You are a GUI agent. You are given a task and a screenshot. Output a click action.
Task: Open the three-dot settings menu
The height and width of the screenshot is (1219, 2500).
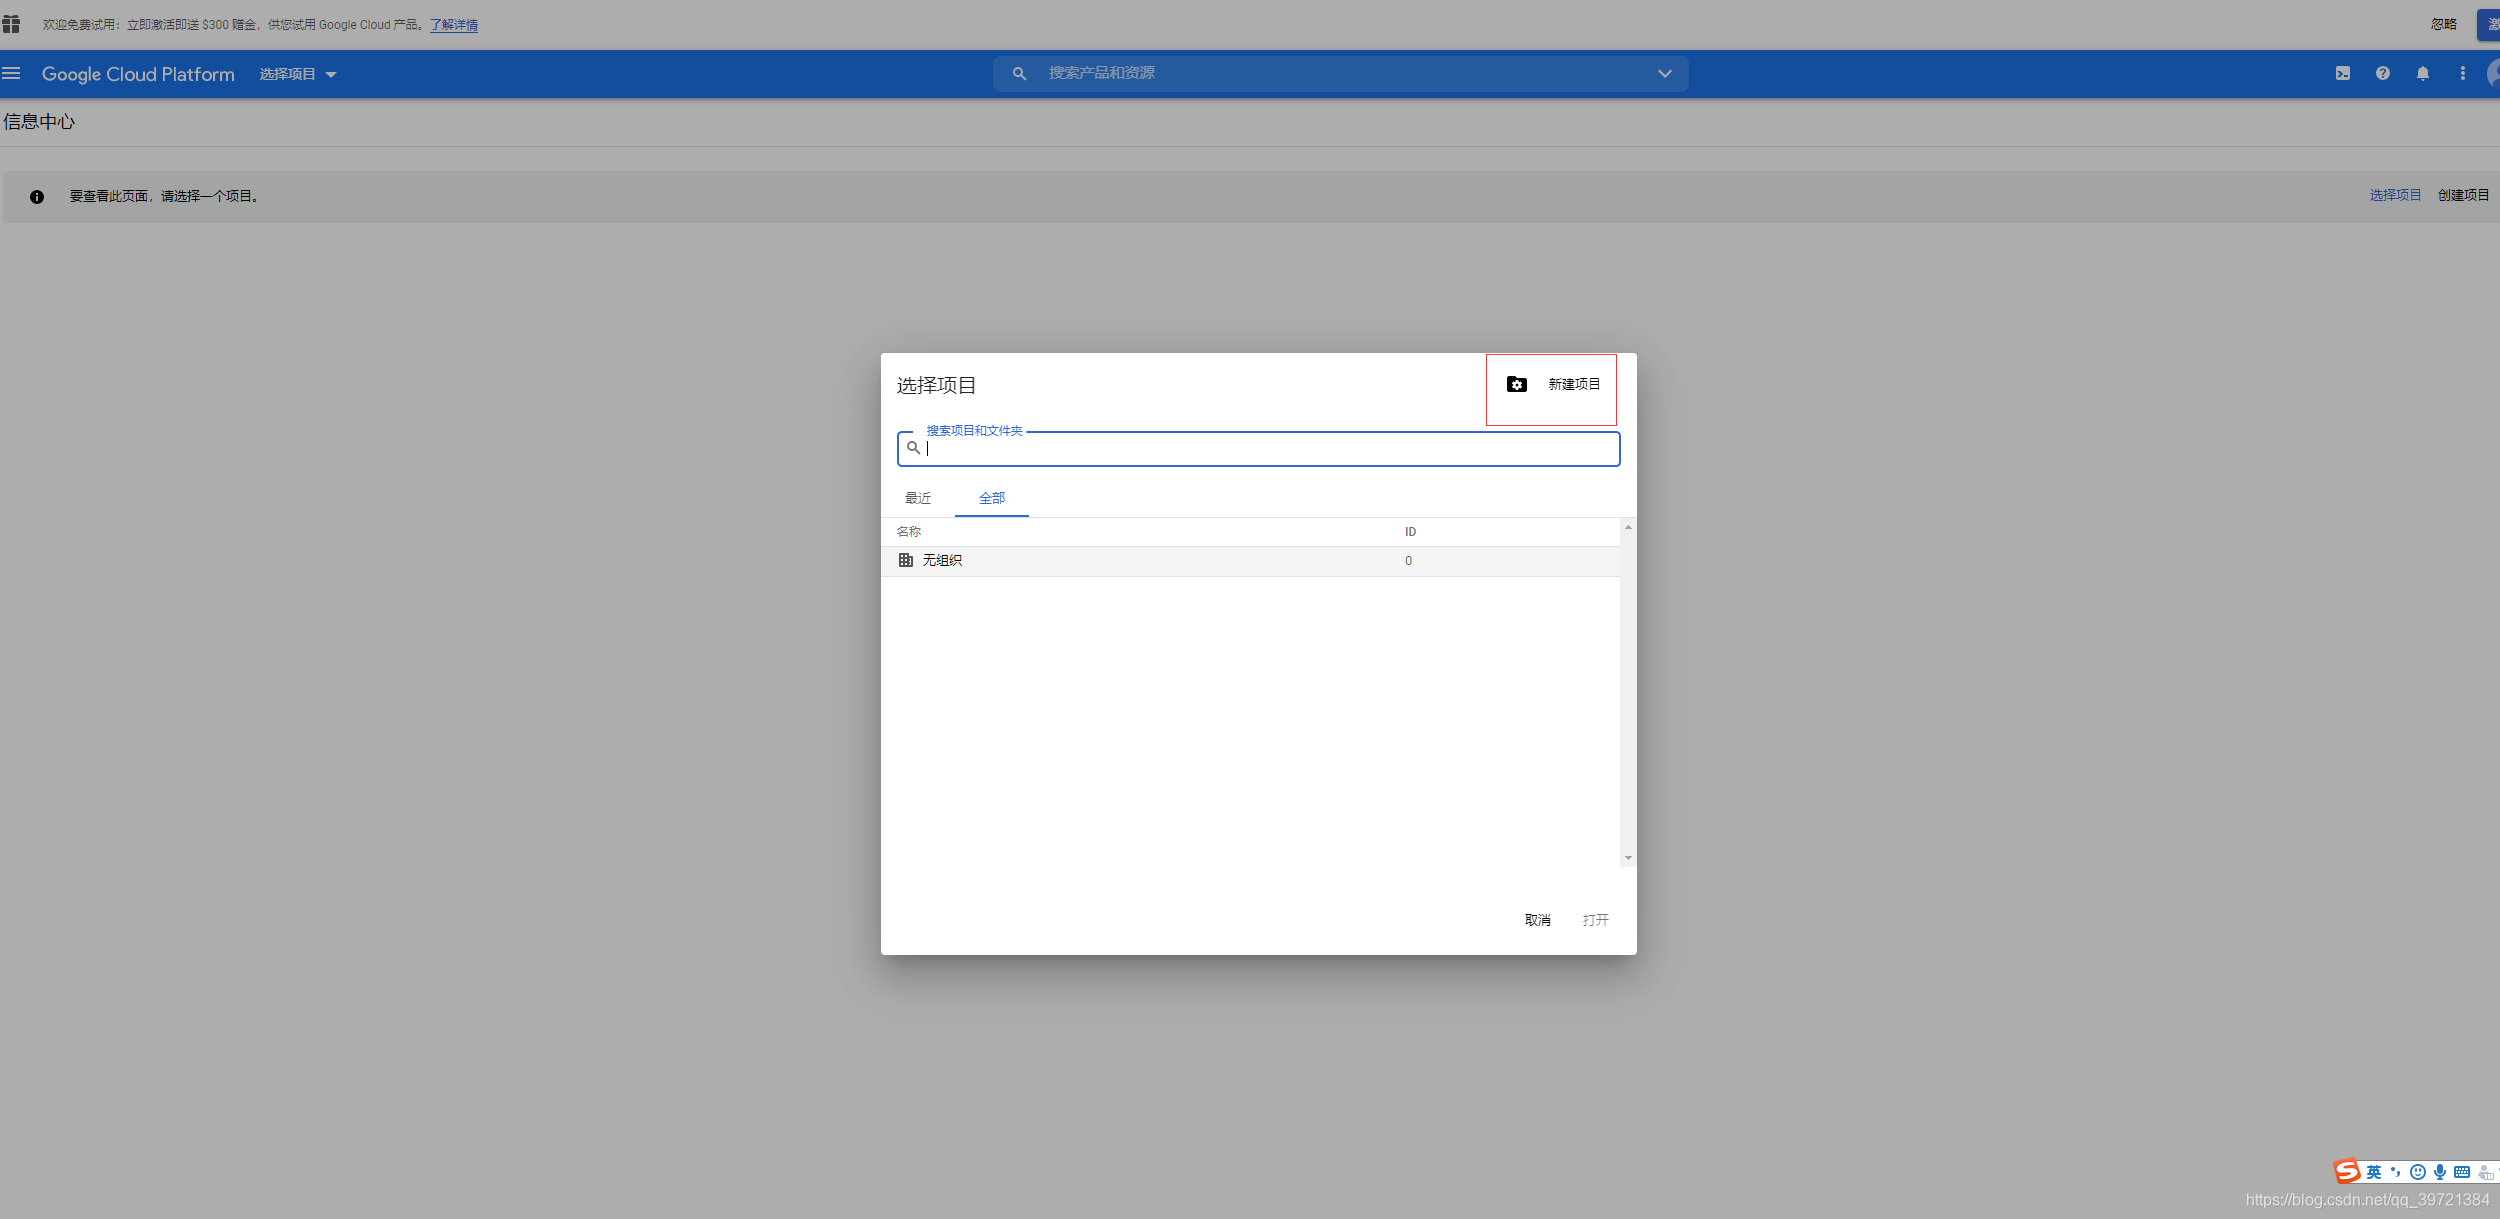pyautogui.click(x=2463, y=73)
